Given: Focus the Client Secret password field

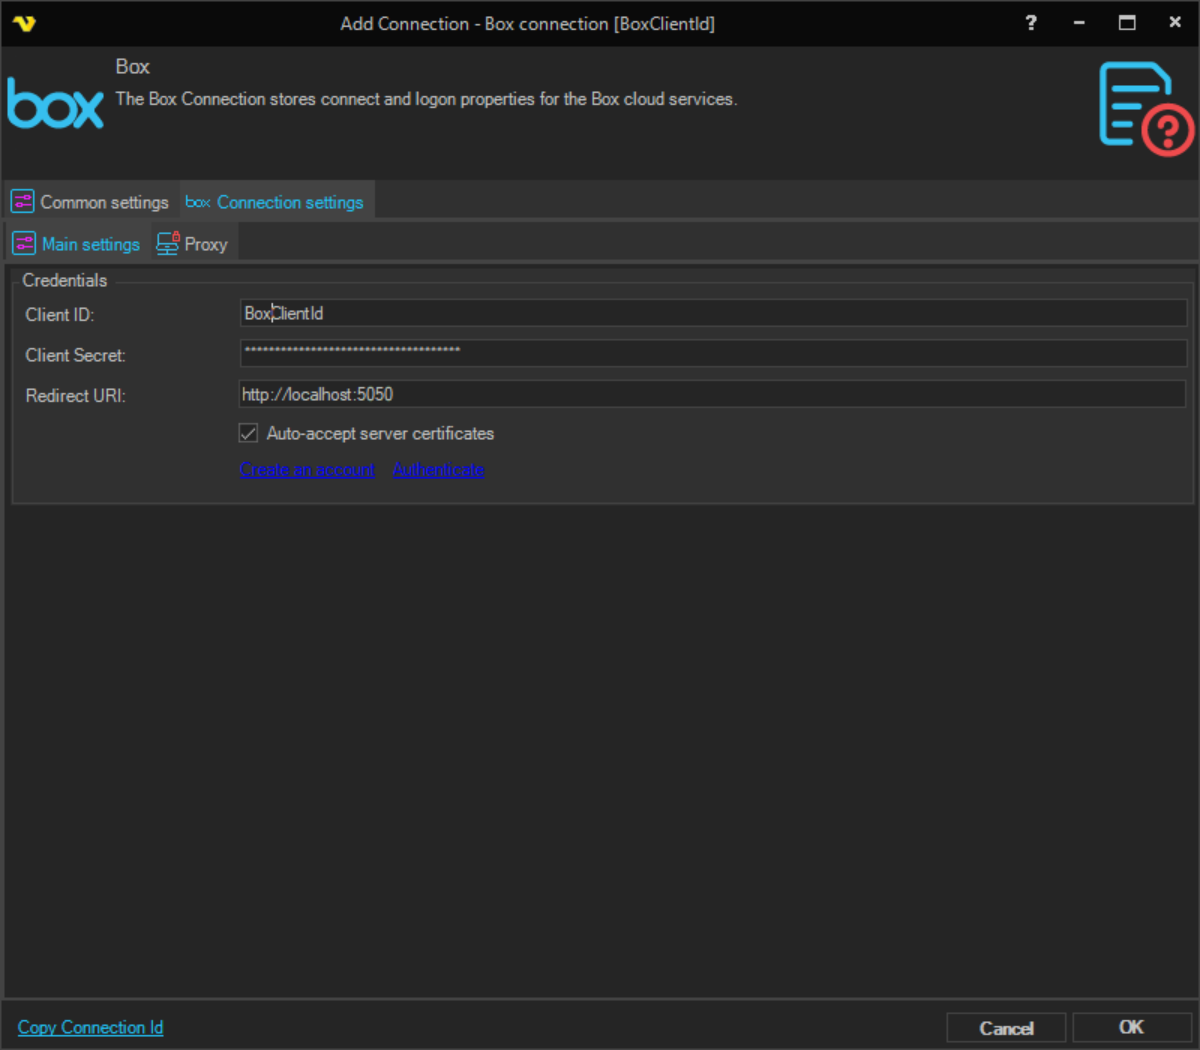Looking at the screenshot, I should [712, 352].
